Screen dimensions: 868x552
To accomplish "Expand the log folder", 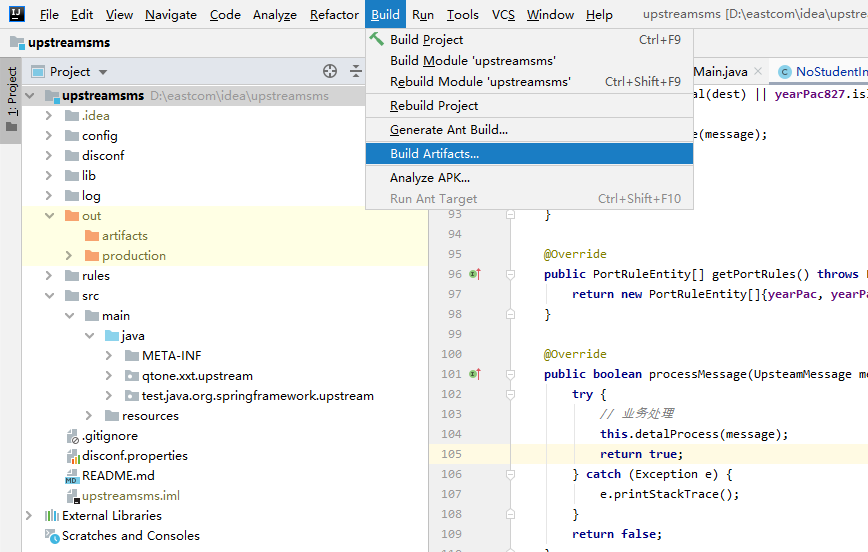I will pos(49,195).
